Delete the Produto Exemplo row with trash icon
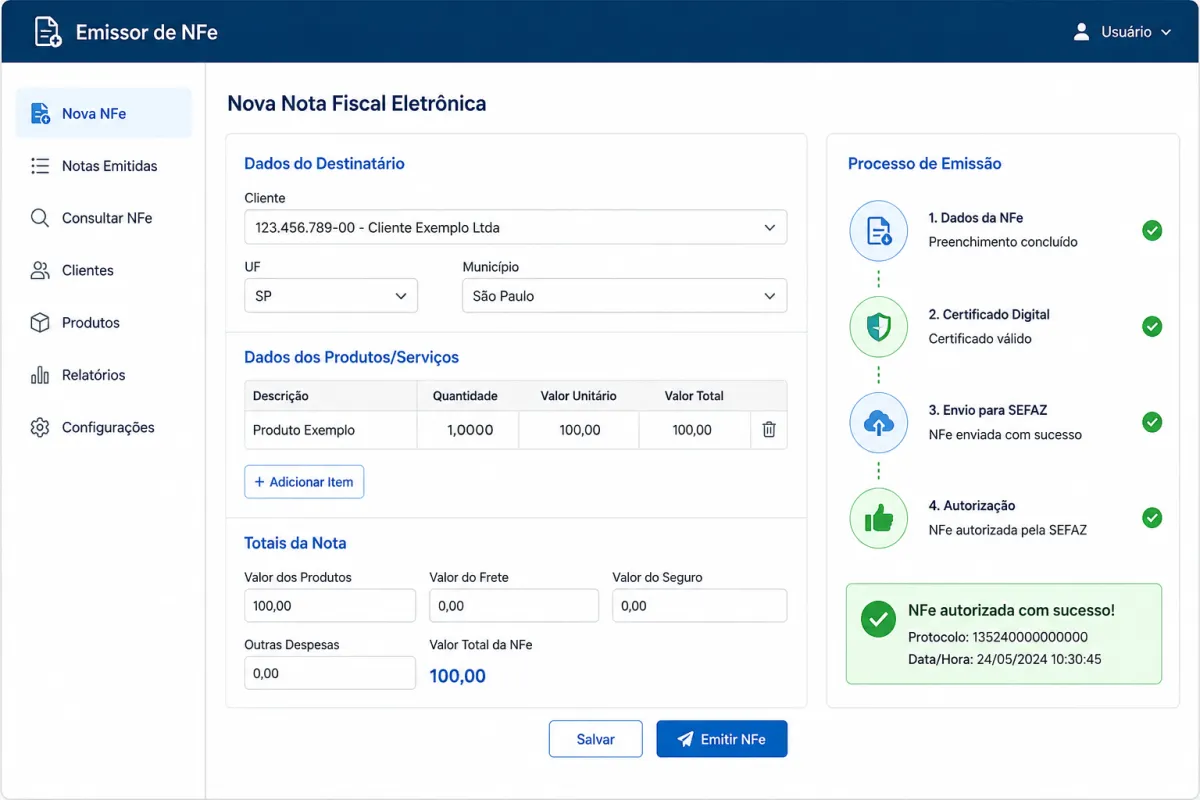This screenshot has width=1200, height=800. tap(768, 430)
